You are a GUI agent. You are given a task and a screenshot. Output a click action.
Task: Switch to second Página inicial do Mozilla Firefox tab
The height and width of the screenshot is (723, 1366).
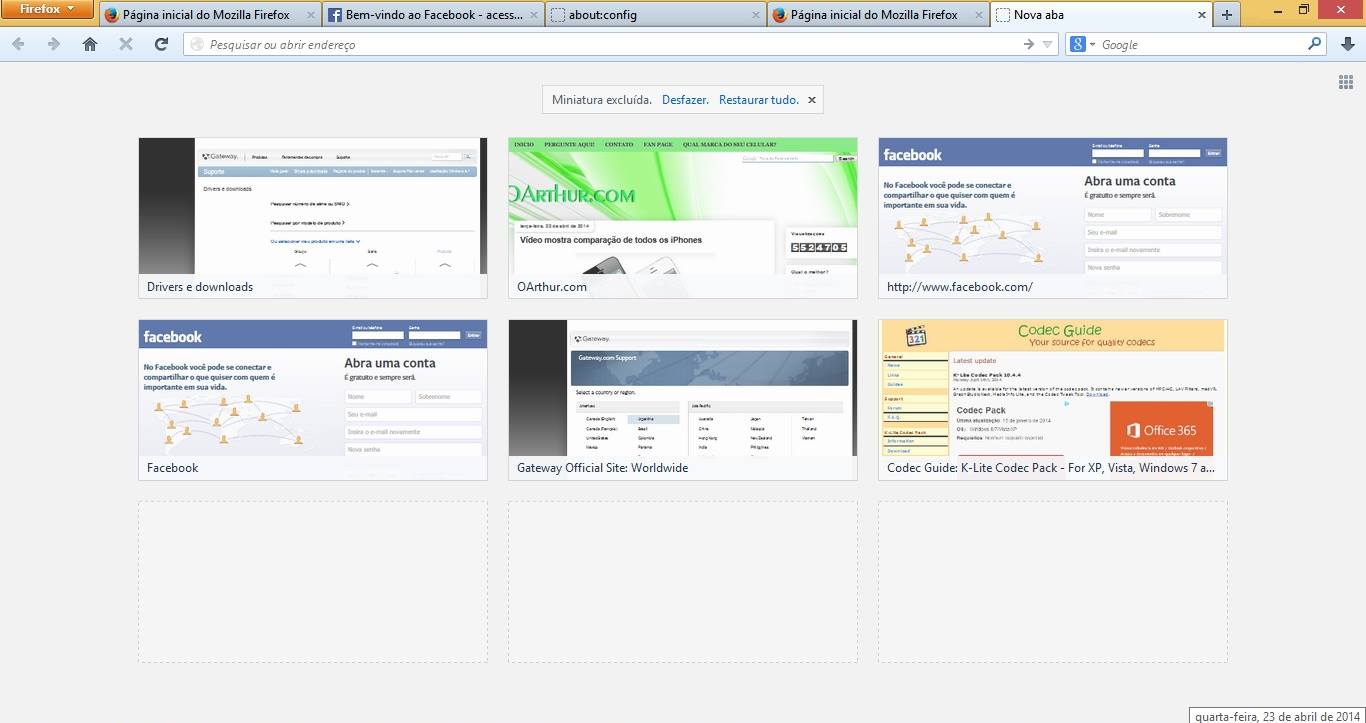(878, 15)
